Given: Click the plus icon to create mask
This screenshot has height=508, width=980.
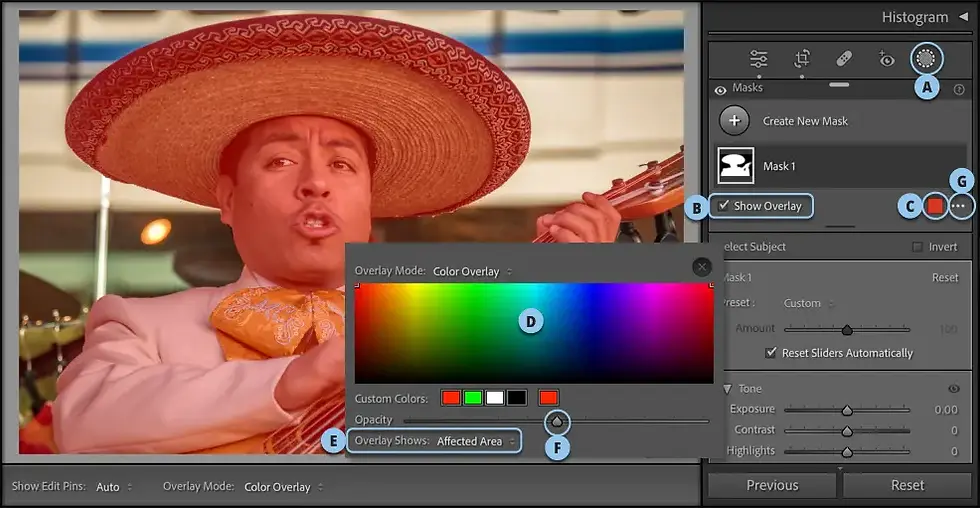Looking at the screenshot, I should tap(734, 121).
